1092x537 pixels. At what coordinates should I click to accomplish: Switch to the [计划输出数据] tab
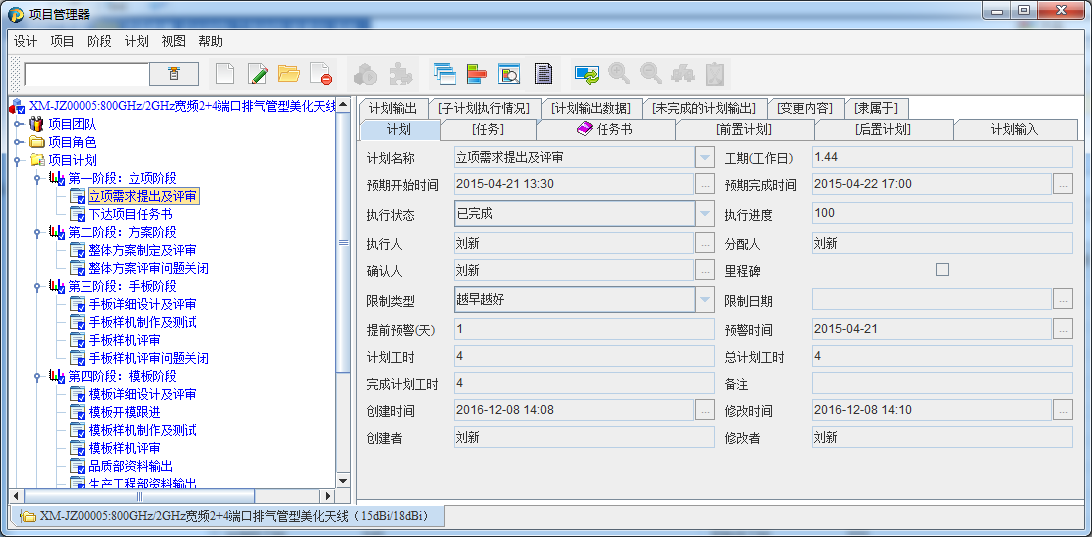click(591, 108)
